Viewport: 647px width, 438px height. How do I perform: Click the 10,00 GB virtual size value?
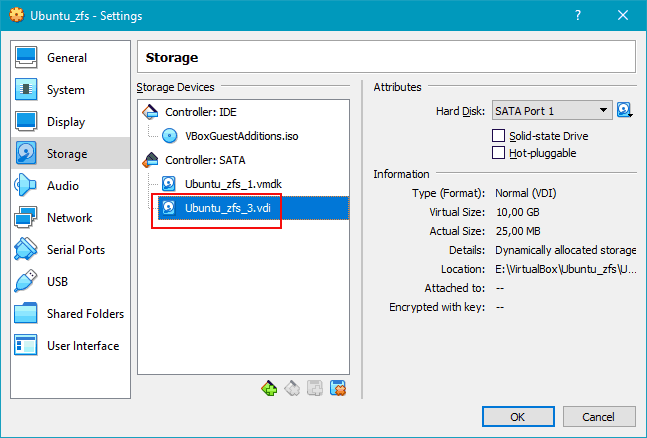pyautogui.click(x=517, y=212)
